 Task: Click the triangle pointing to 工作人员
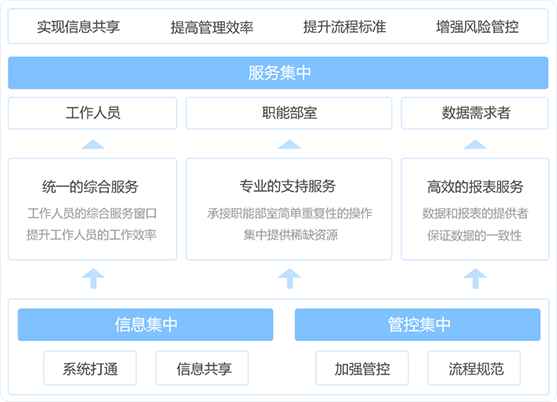tap(93, 144)
